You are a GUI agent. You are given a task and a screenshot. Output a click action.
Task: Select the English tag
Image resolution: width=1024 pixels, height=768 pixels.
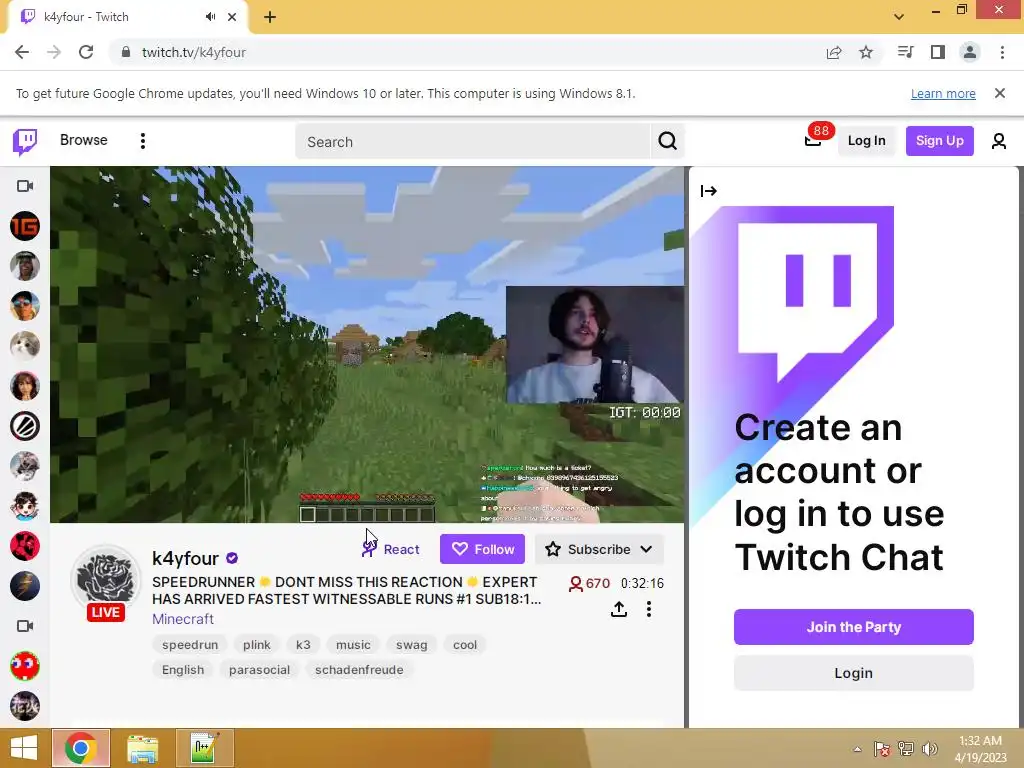pos(183,670)
